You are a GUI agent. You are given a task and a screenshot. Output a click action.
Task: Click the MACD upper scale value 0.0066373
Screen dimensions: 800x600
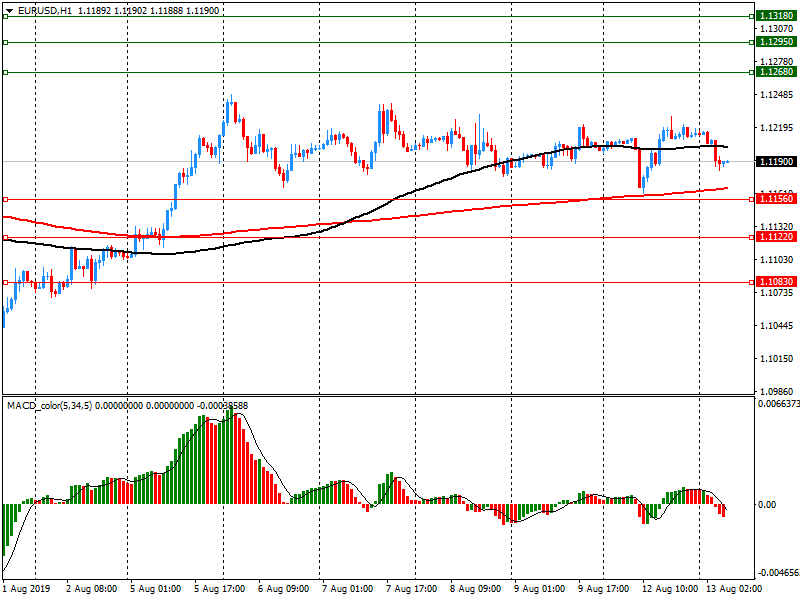[x=779, y=404]
